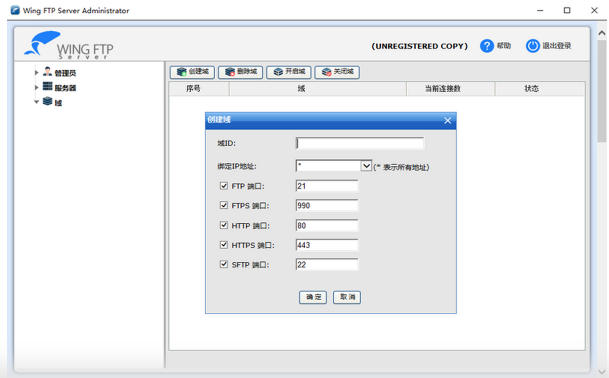Collapse the 域 tree node arrow
This screenshot has width=609, height=378.
coord(36,102)
